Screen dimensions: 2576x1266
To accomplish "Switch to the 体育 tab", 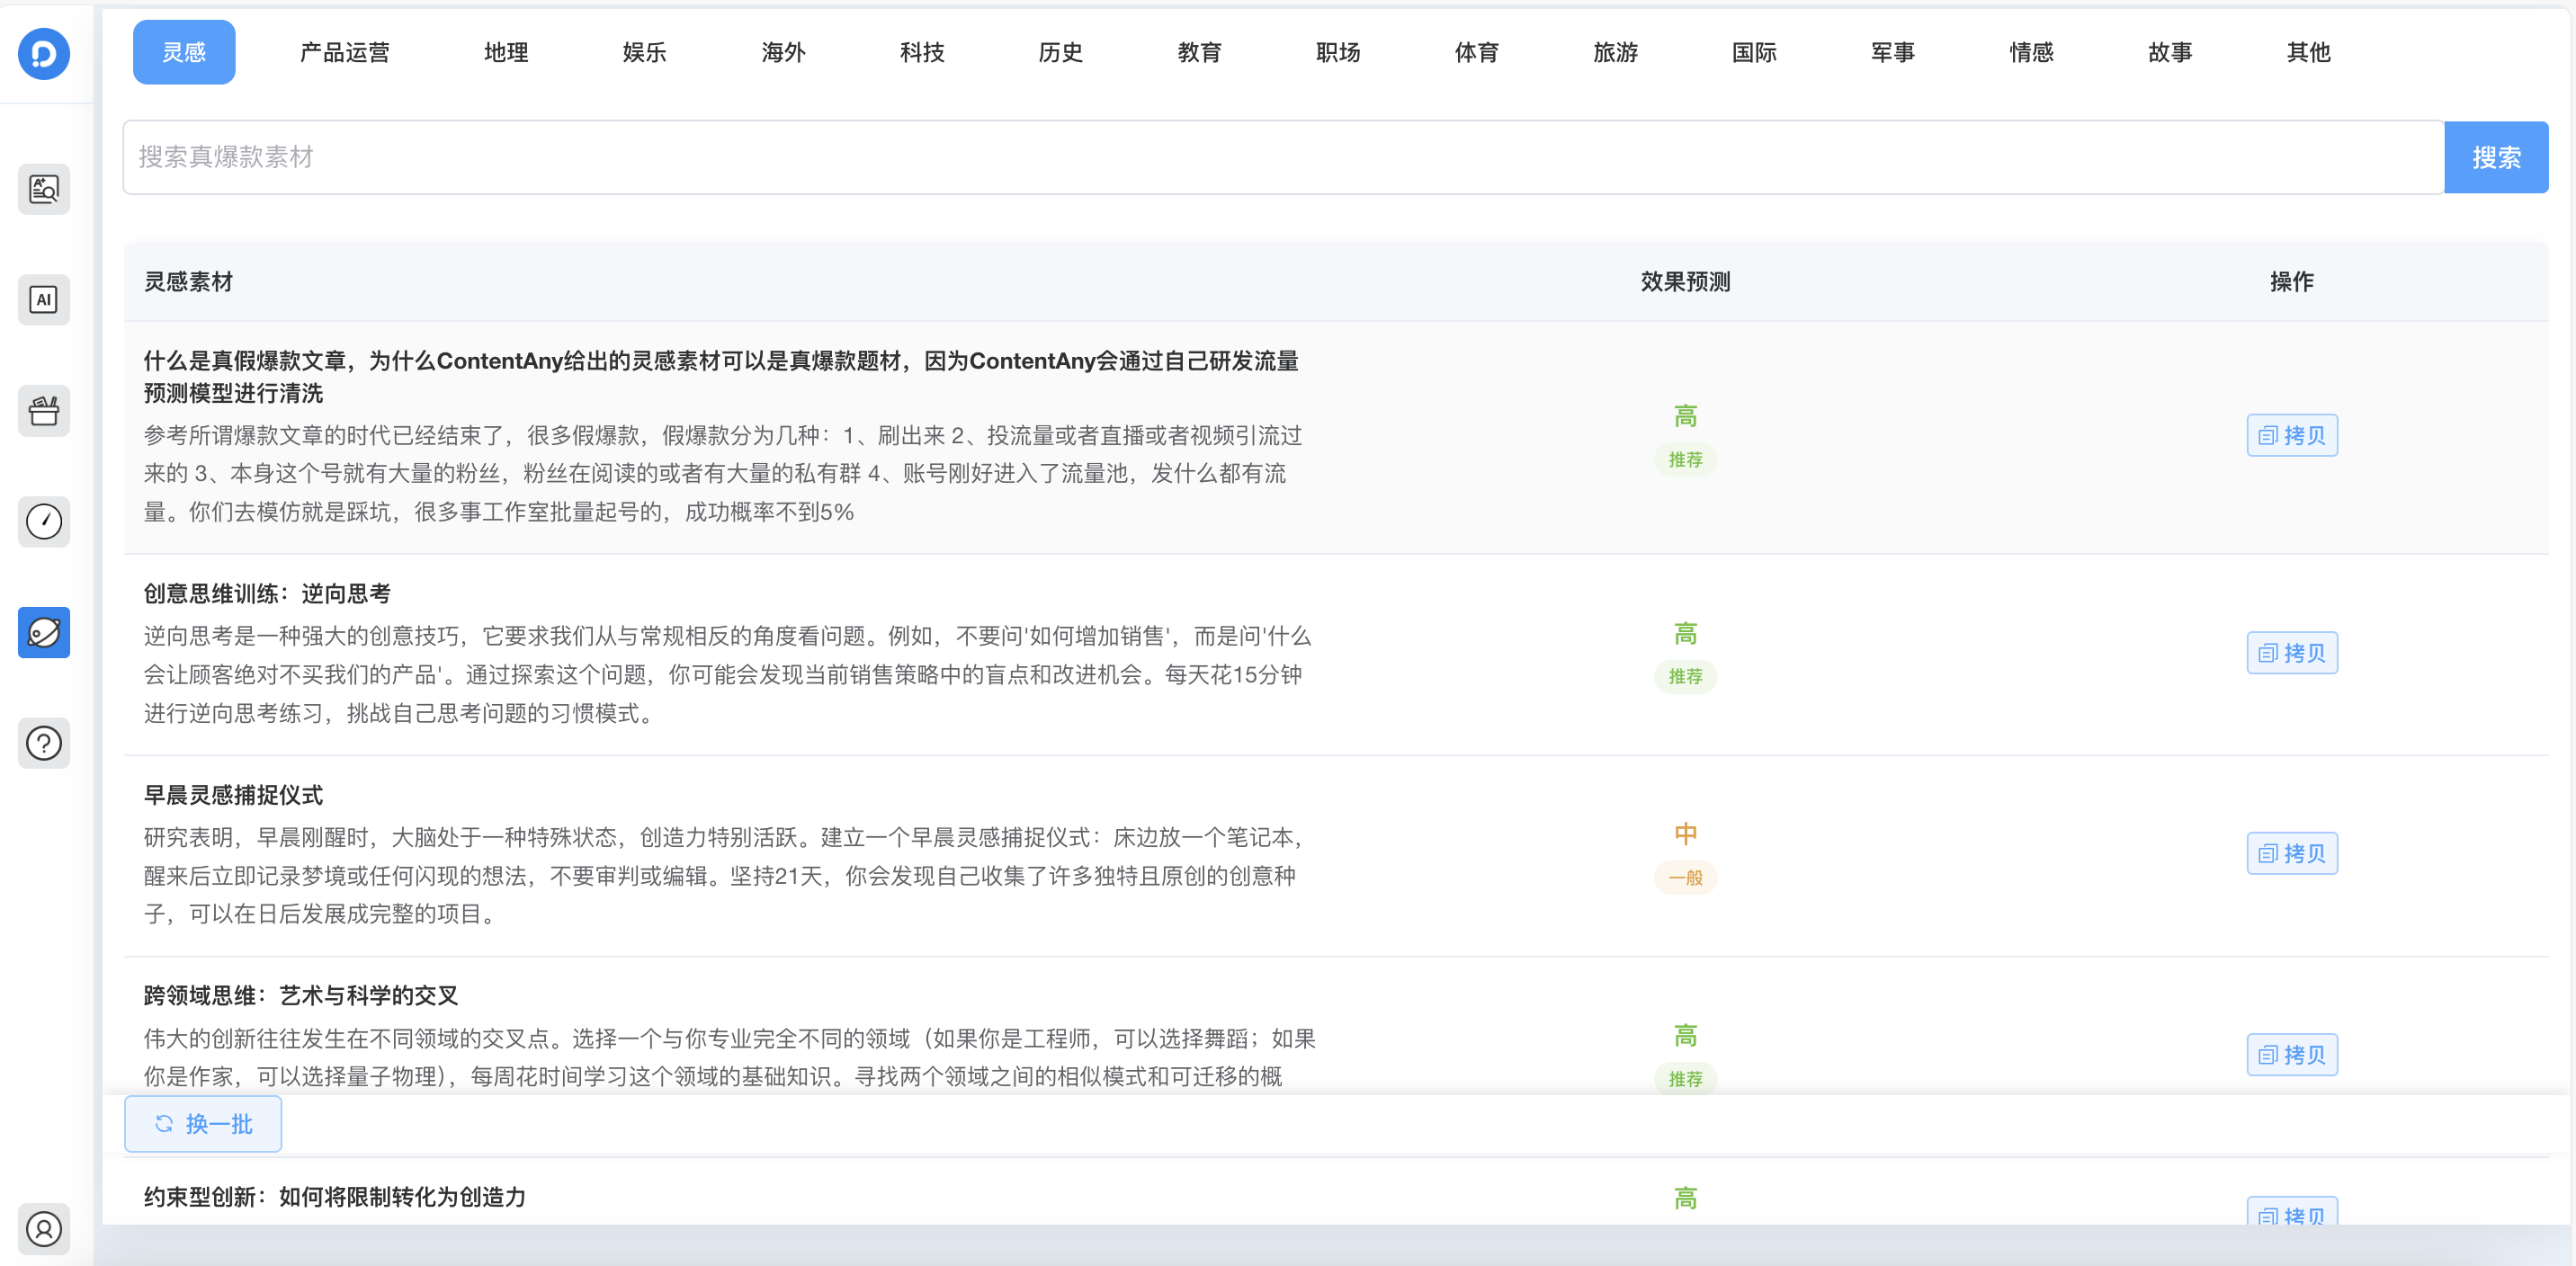I will pyautogui.click(x=1476, y=52).
